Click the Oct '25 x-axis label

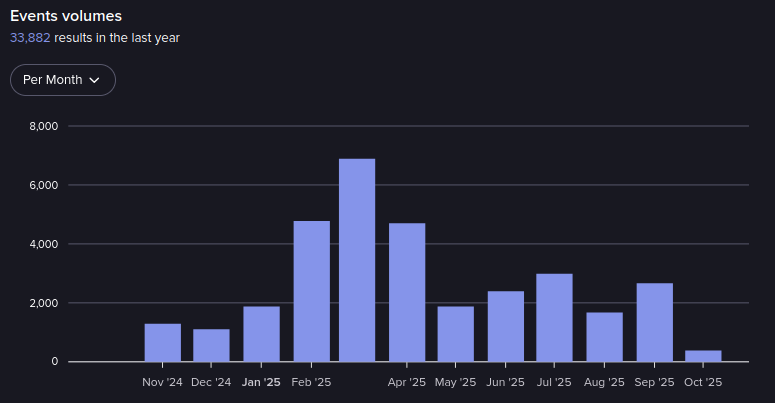pyautogui.click(x=703, y=382)
